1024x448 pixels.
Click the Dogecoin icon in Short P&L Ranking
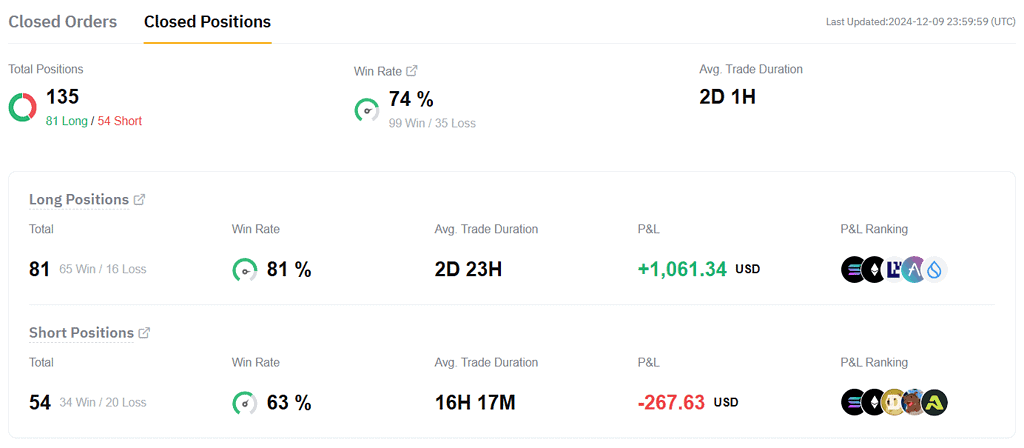(895, 402)
